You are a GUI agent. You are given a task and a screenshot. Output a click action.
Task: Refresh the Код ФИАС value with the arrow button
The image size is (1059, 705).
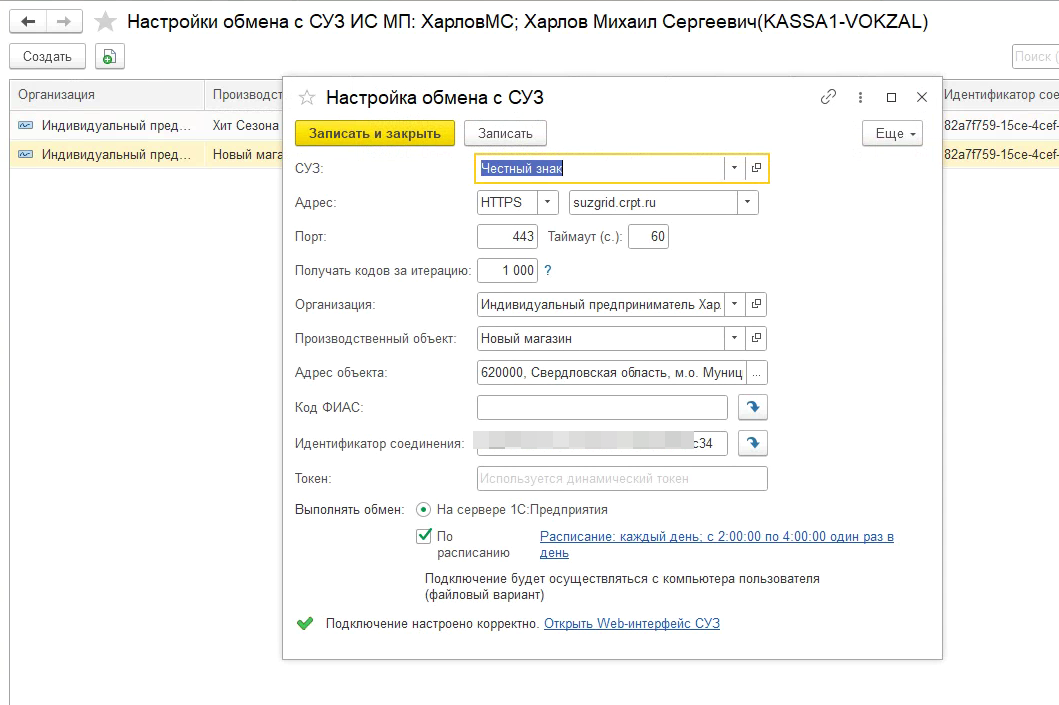click(752, 407)
